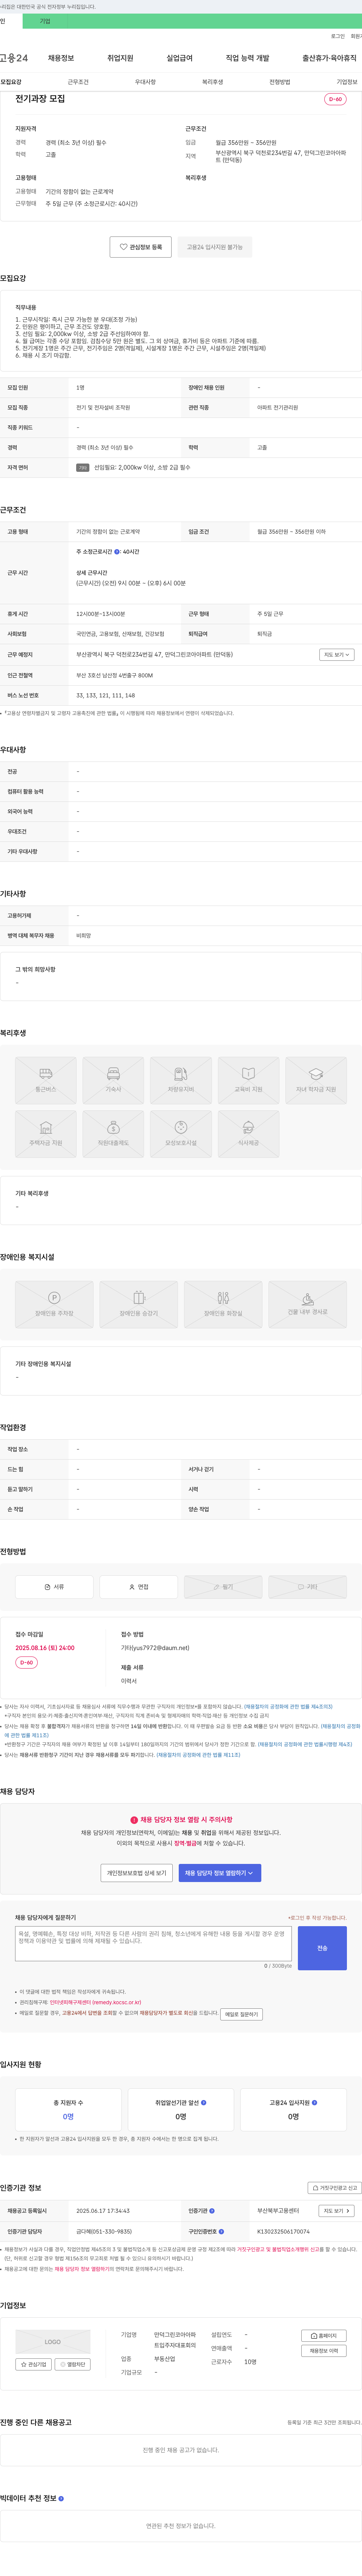Open the 취업지원 menu
This screenshot has width=362, height=2576.
tap(120, 58)
